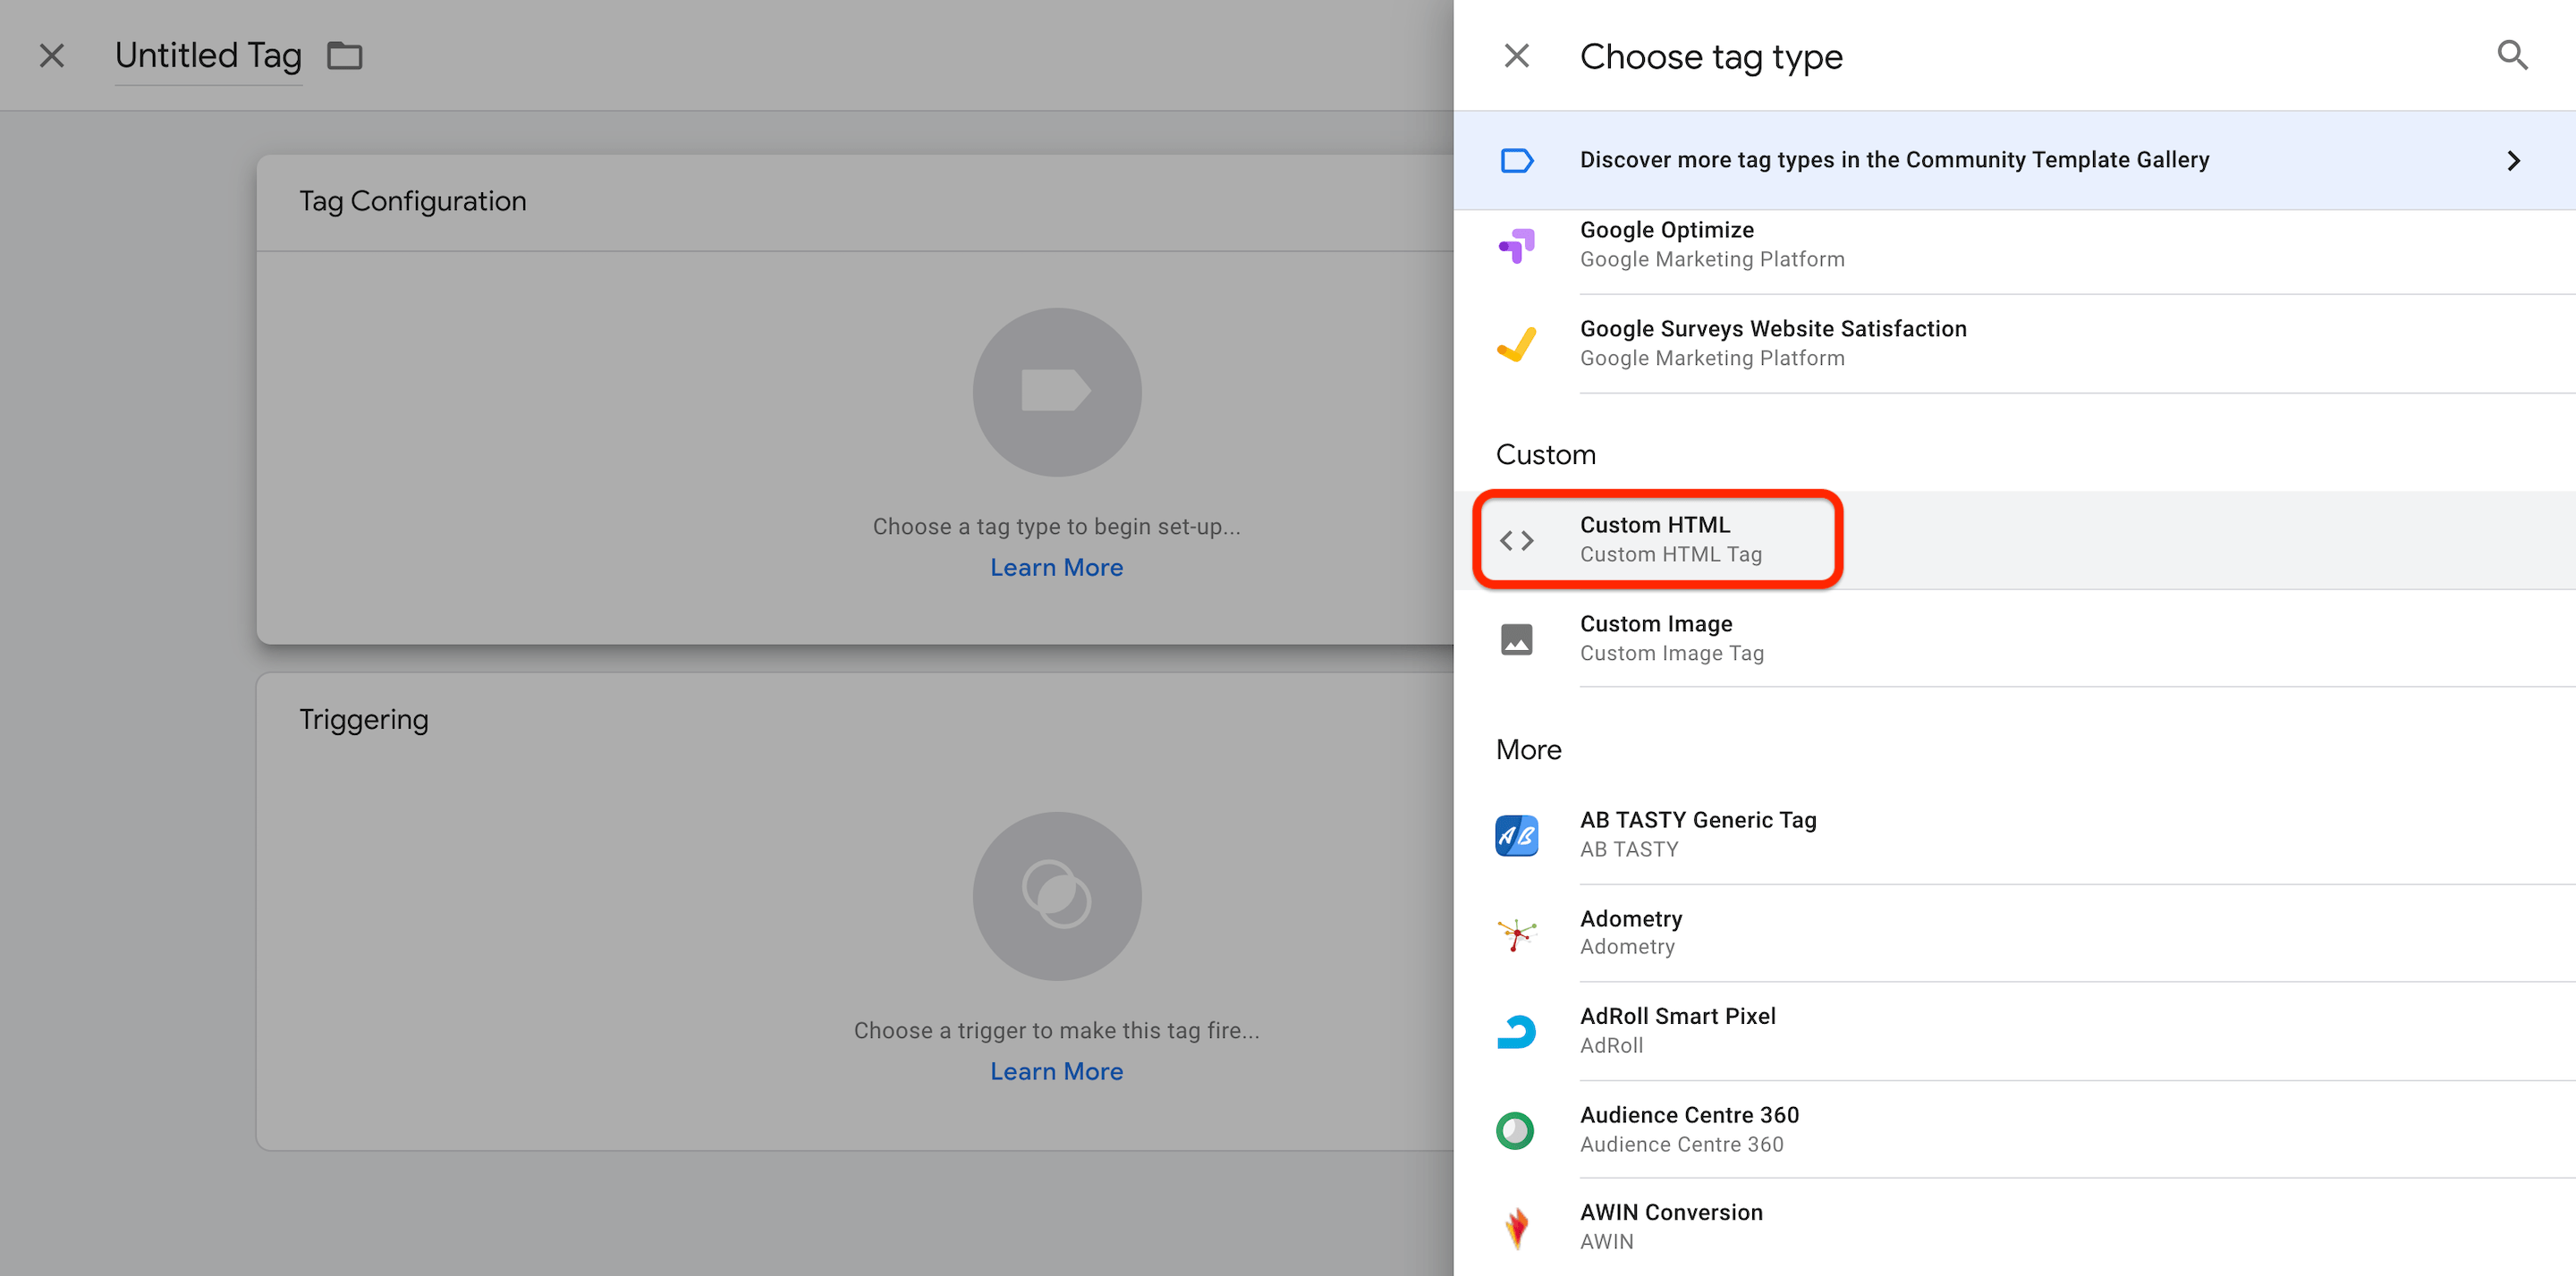
Task: Choose the AWIN Conversion flame icon
Action: [x=1516, y=1227]
